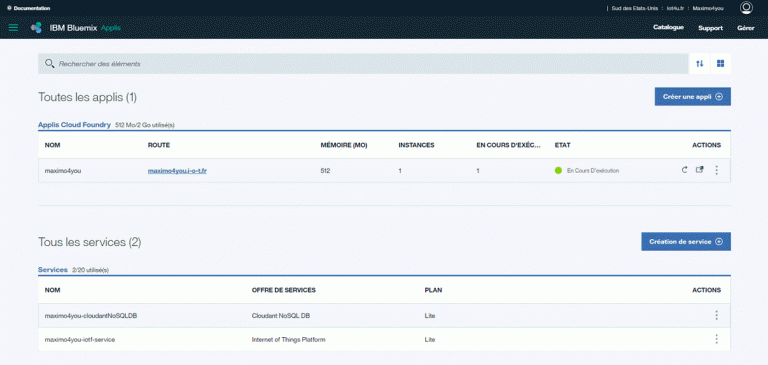Click the sort order arrows icon
The height and width of the screenshot is (365, 768).
click(699, 64)
